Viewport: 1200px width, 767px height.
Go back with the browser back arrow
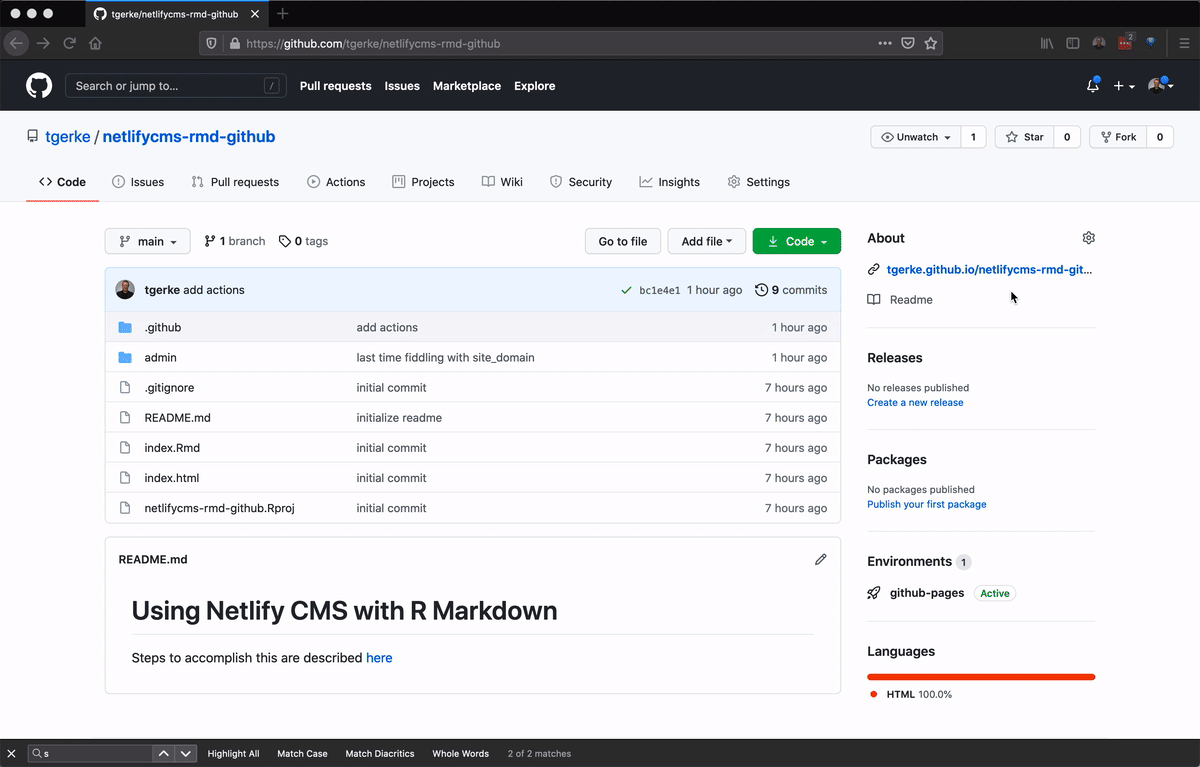[x=16, y=43]
